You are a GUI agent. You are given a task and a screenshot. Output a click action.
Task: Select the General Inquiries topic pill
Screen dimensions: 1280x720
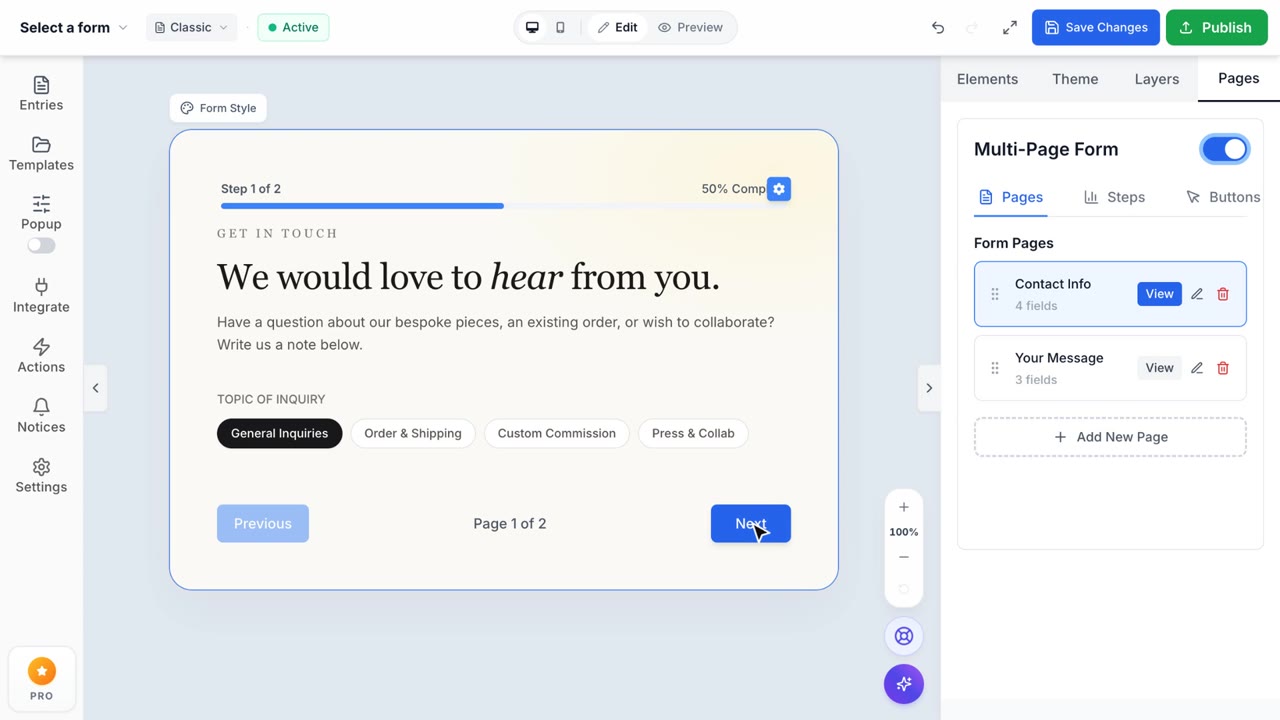coord(279,433)
